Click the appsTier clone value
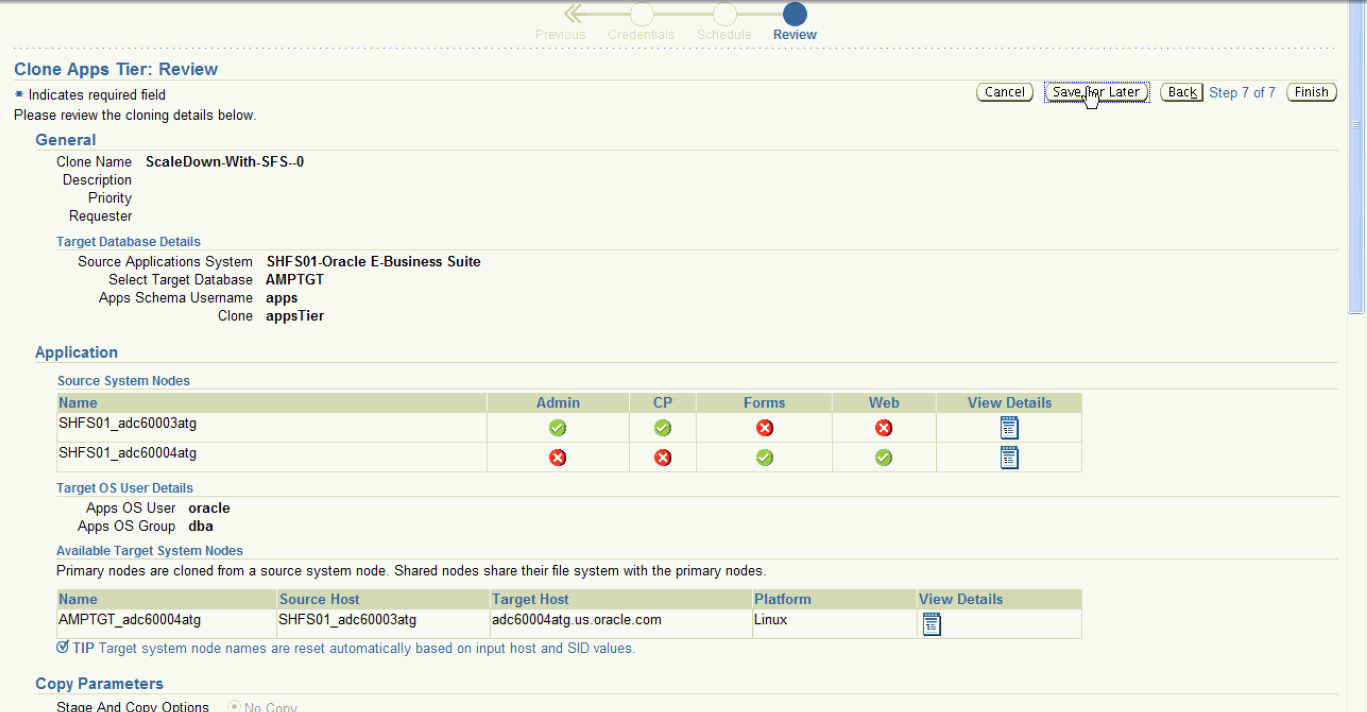The height and width of the screenshot is (712, 1367). 295,315
